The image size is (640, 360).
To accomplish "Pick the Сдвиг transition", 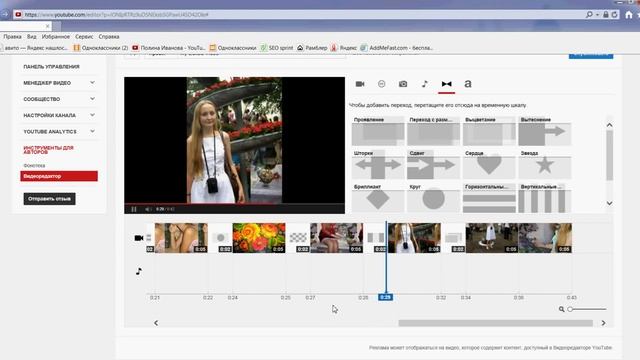I will pyautogui.click(x=433, y=164).
